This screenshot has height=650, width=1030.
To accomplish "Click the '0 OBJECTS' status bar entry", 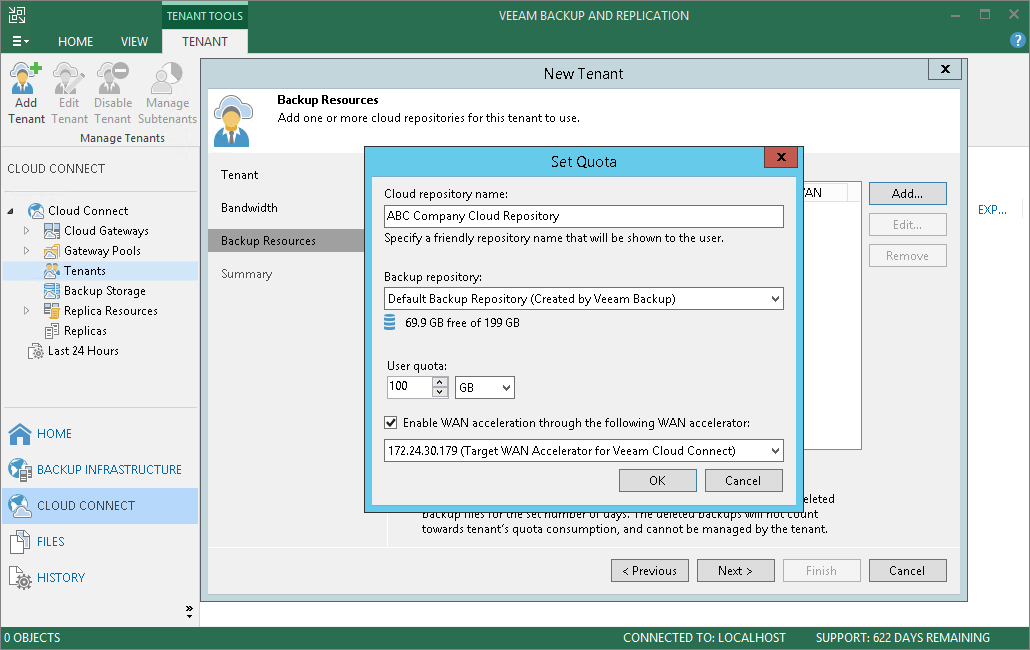I will coord(32,638).
